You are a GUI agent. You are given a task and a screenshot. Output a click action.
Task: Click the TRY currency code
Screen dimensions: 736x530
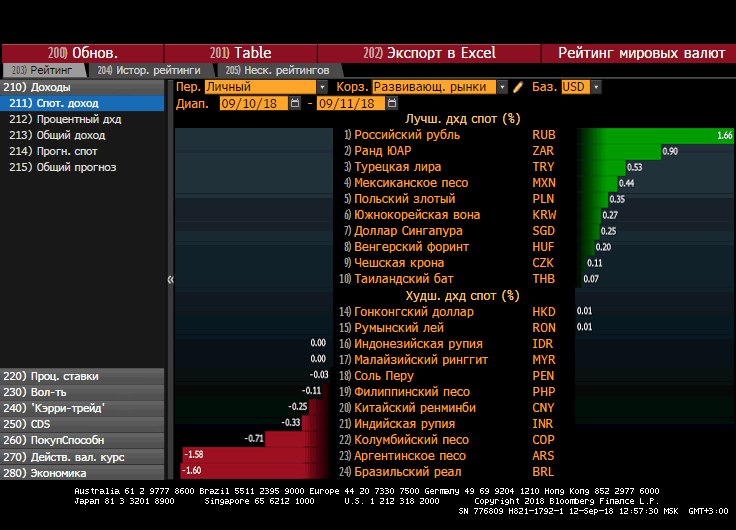(543, 167)
